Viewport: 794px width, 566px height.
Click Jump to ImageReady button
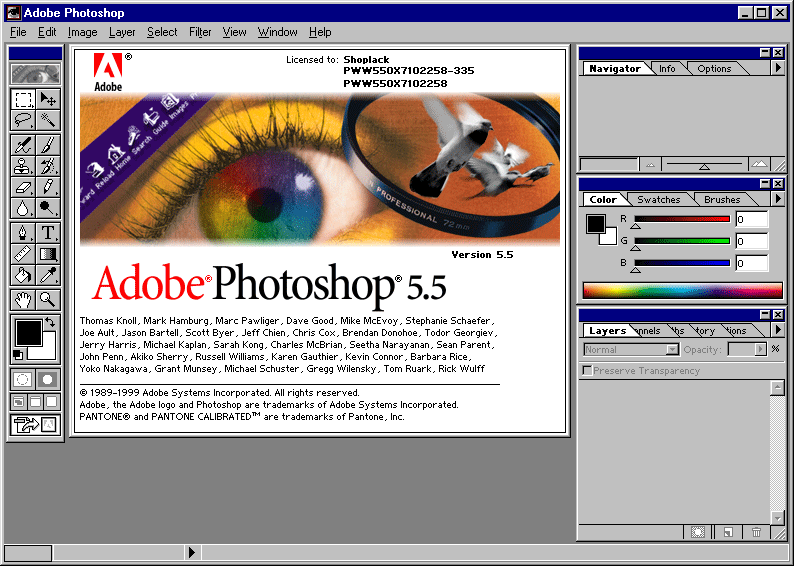click(35, 424)
